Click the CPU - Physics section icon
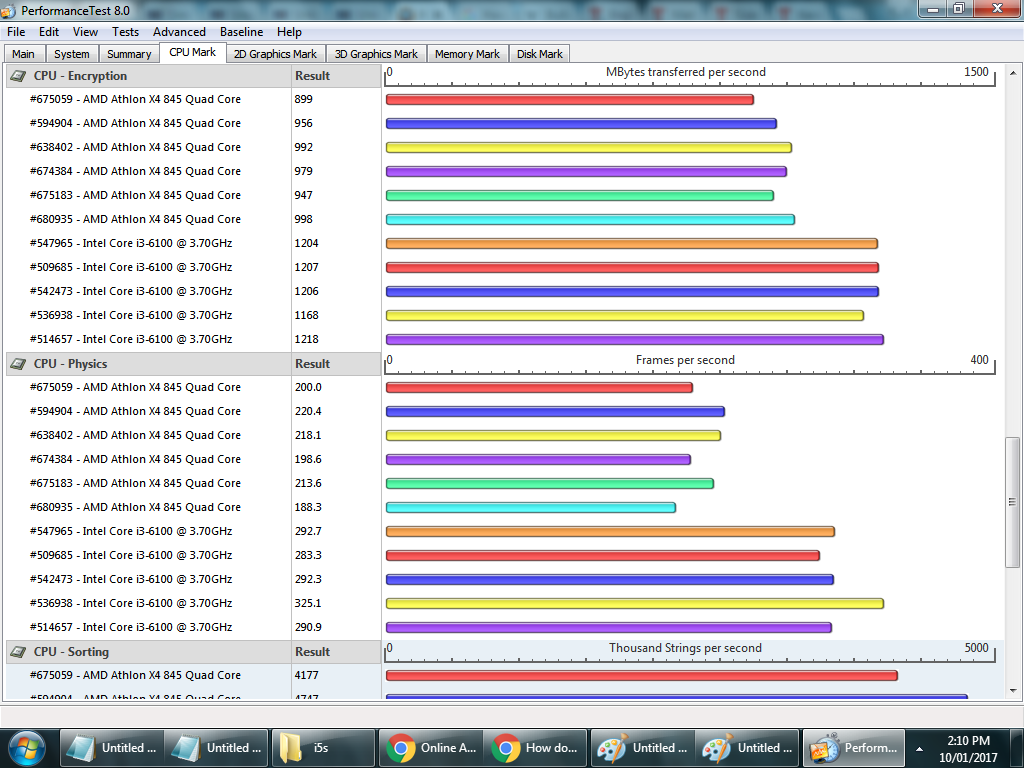 tap(19, 364)
